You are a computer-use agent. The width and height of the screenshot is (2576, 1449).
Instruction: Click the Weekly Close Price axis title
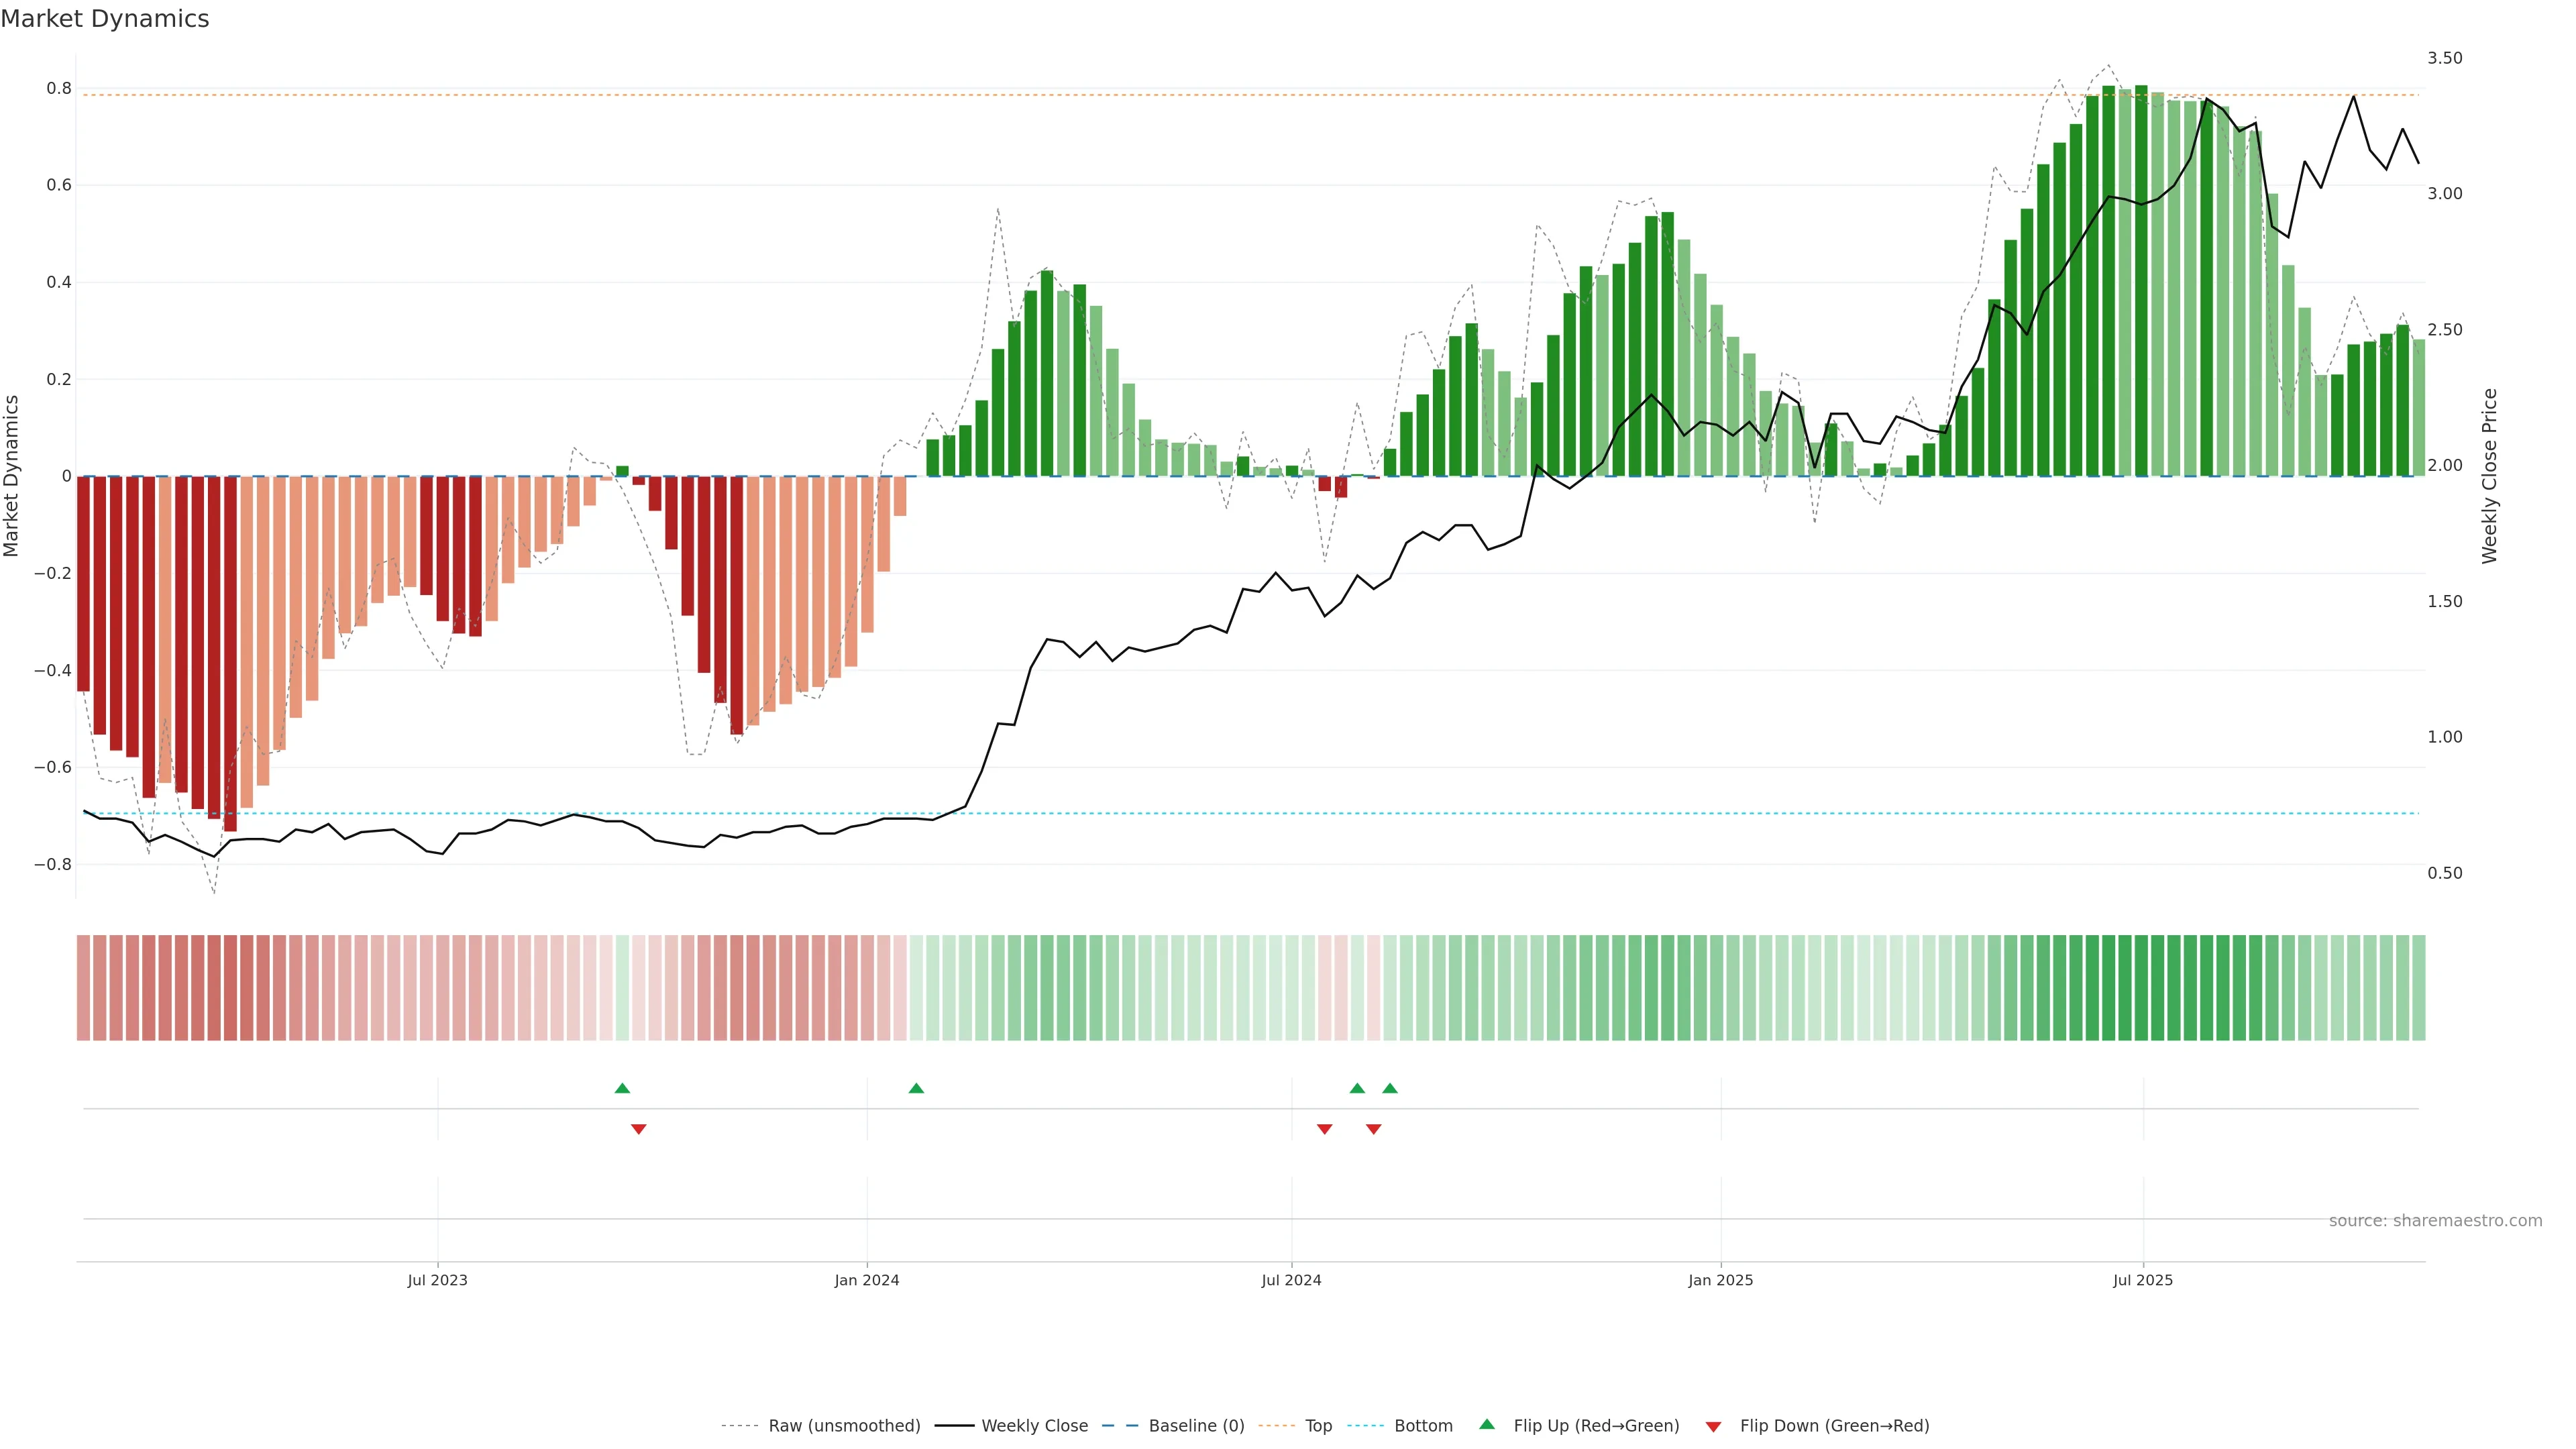(2489, 476)
